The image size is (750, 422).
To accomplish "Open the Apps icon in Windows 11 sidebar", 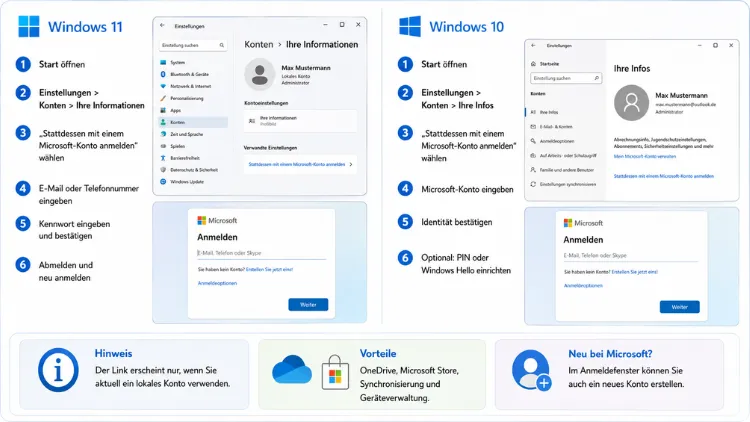I will [x=163, y=110].
